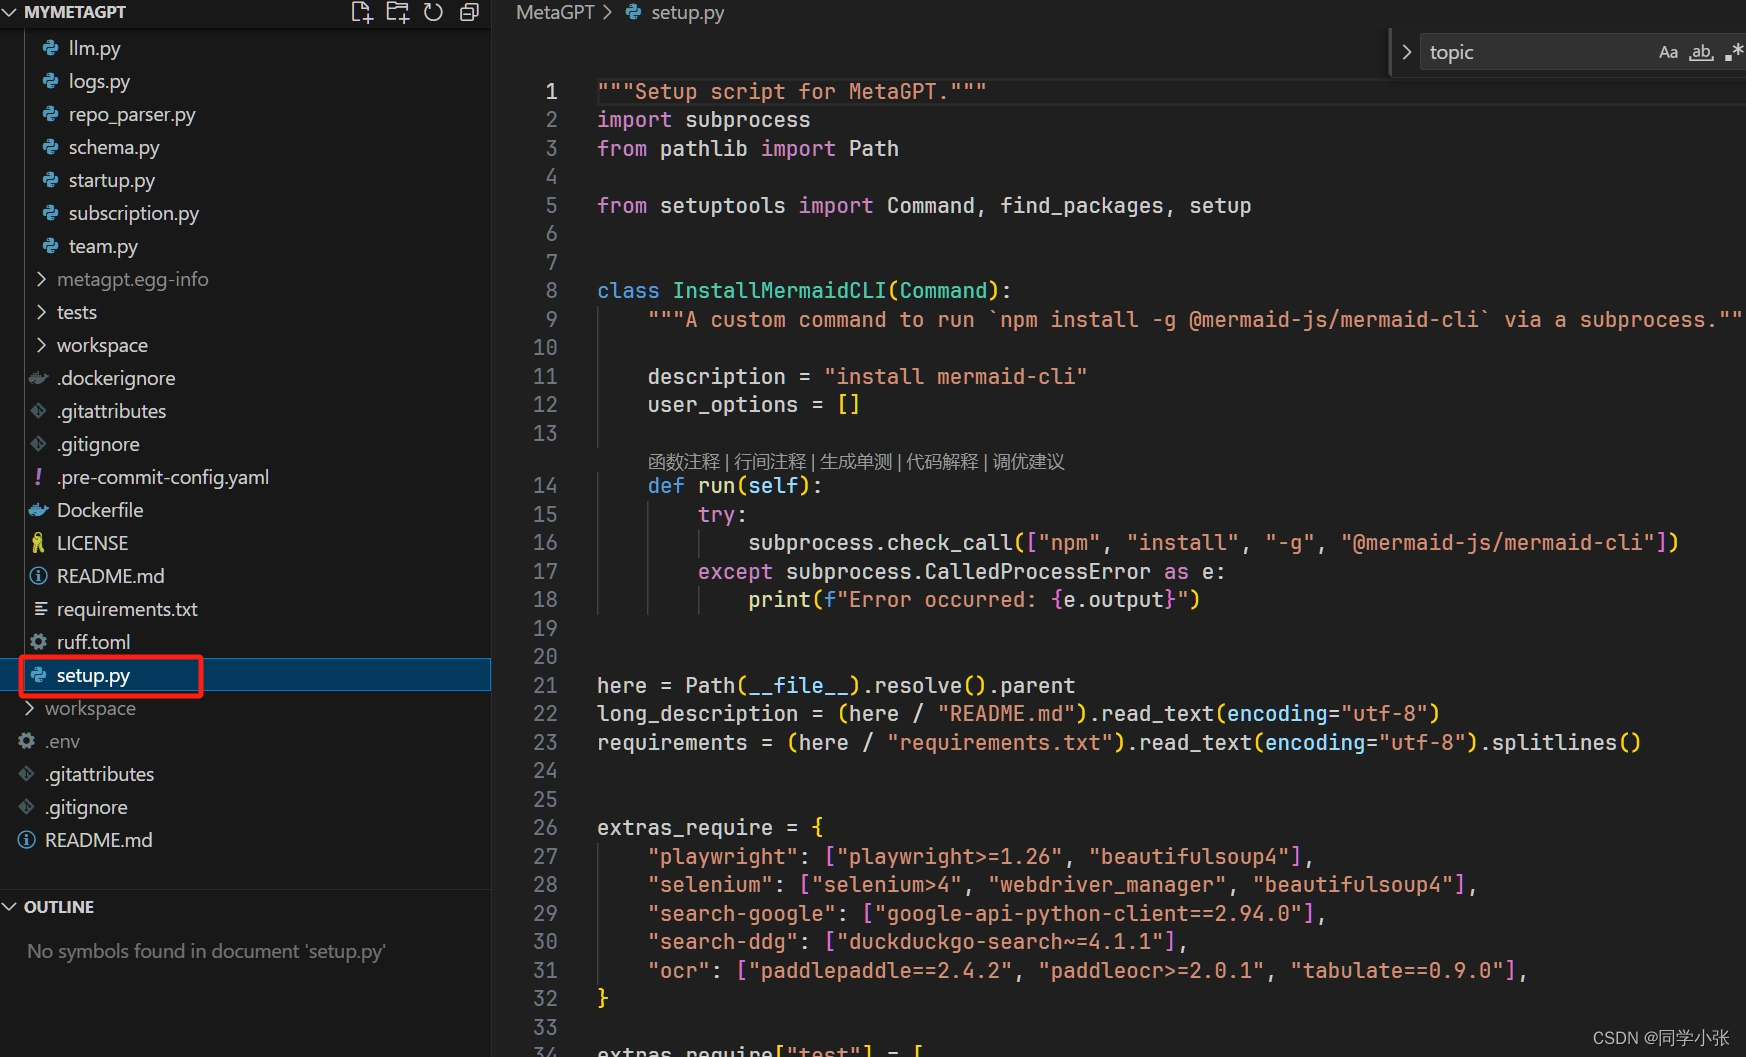This screenshot has height=1057, width=1746.
Task: Click the 函数注释 code lens link
Action: click(683, 462)
